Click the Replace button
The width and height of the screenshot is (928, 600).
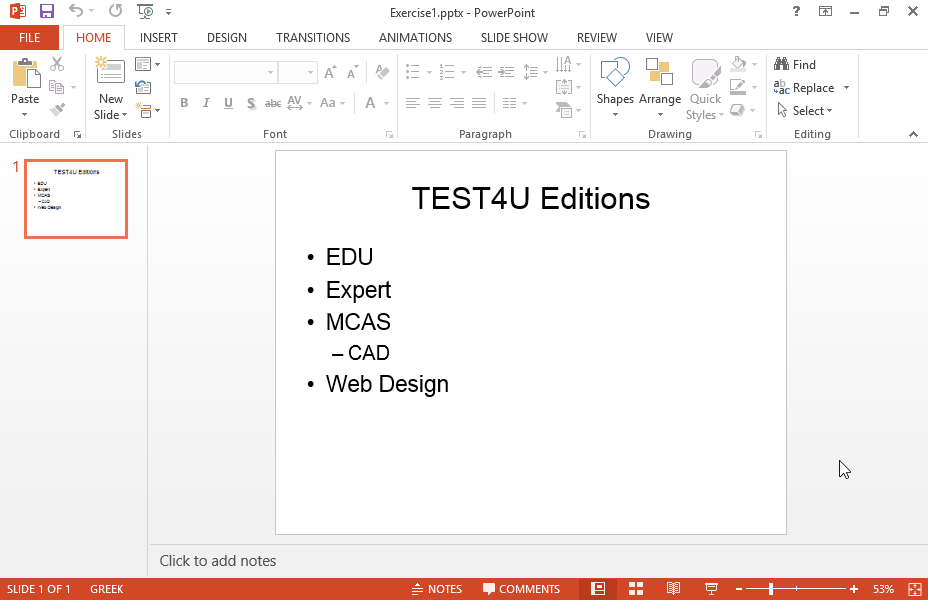coord(804,88)
